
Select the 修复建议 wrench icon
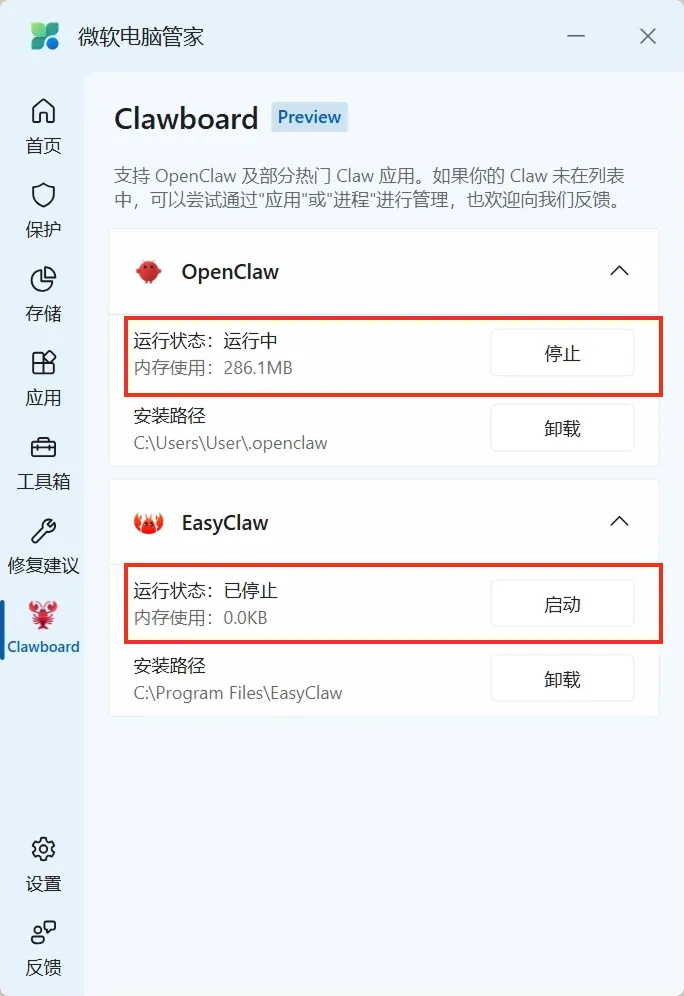pyautogui.click(x=43, y=531)
